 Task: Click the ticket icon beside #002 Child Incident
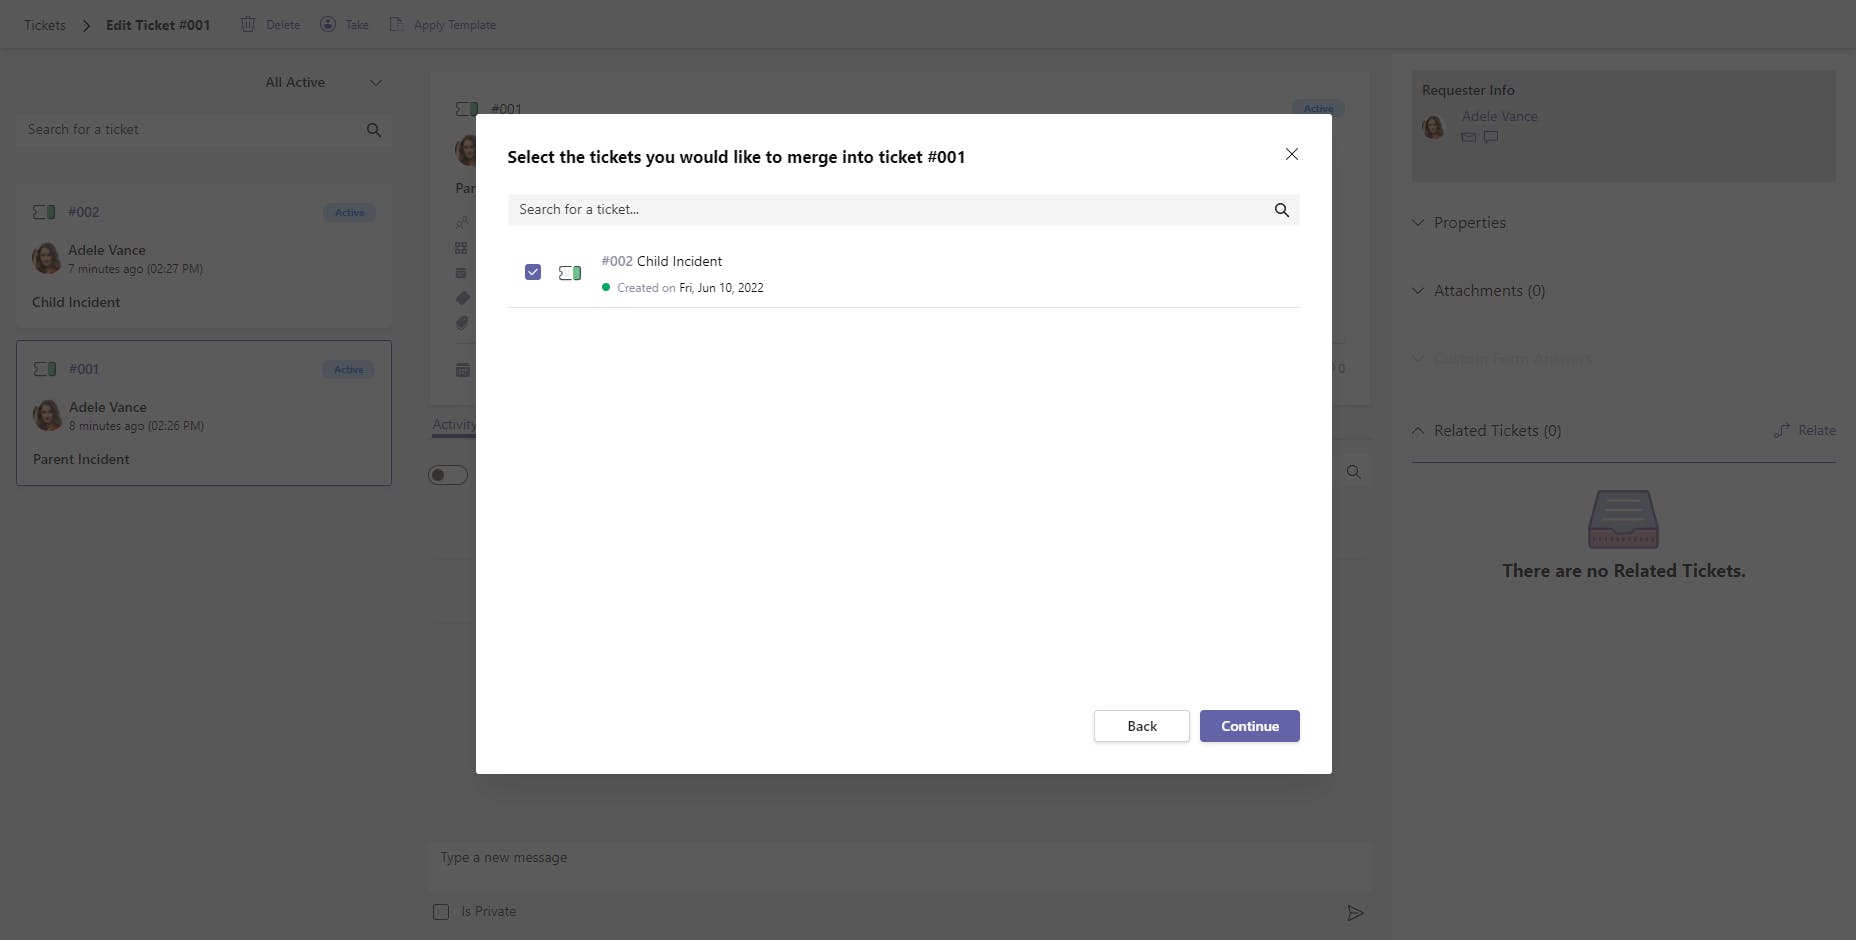click(x=570, y=273)
